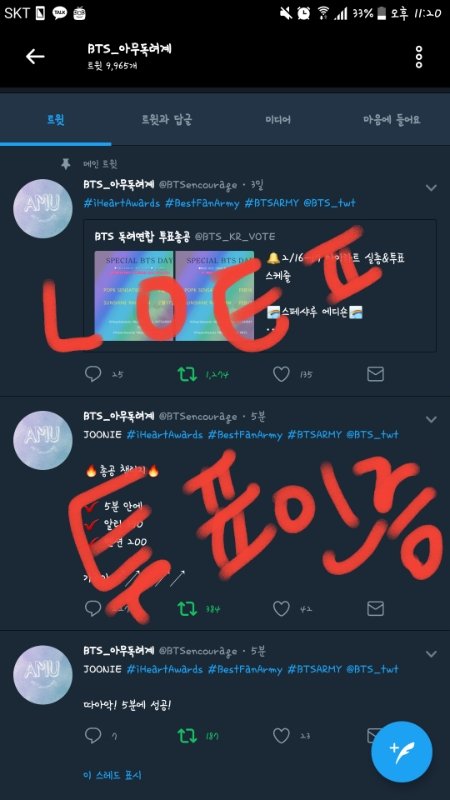Compose a new tweet with floating button
This screenshot has height=800, width=450.
pos(402,752)
